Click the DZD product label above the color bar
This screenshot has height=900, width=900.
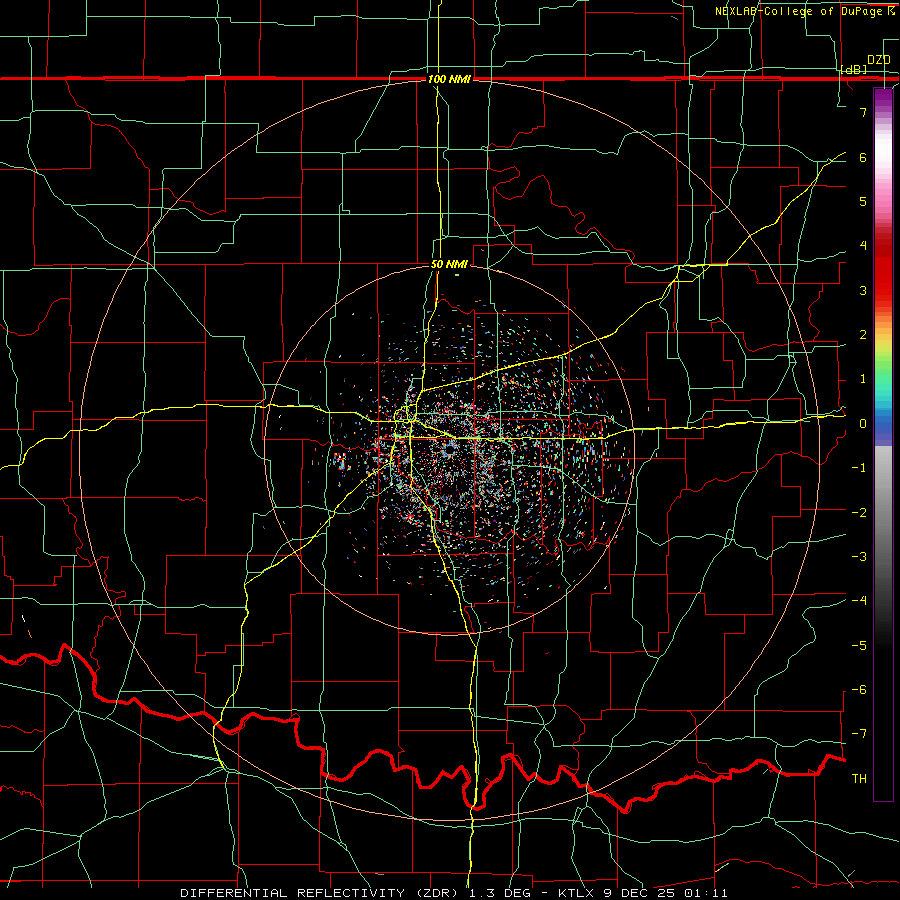(x=879, y=60)
